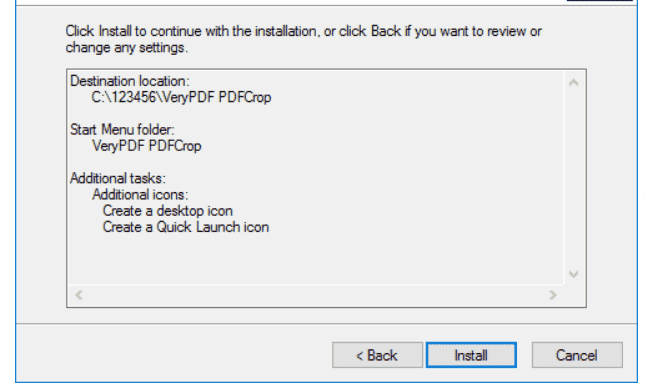The width and height of the screenshot is (650, 388).
Task: Click the horizontal scroll-right arrow
Action: (553, 295)
